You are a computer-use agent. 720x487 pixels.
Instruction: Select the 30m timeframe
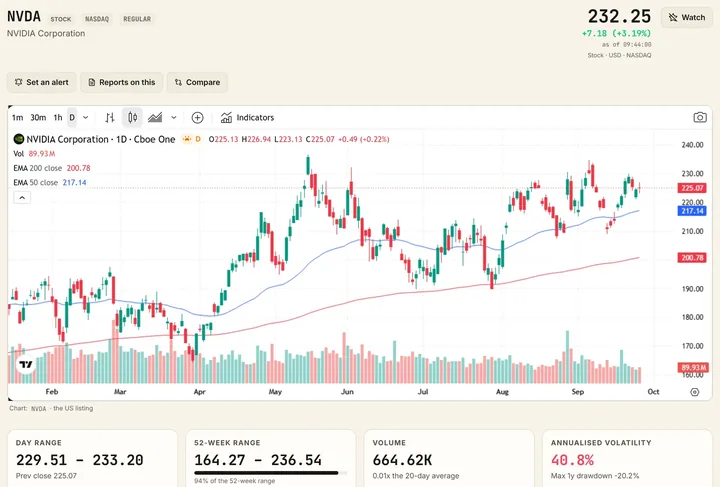pos(38,118)
